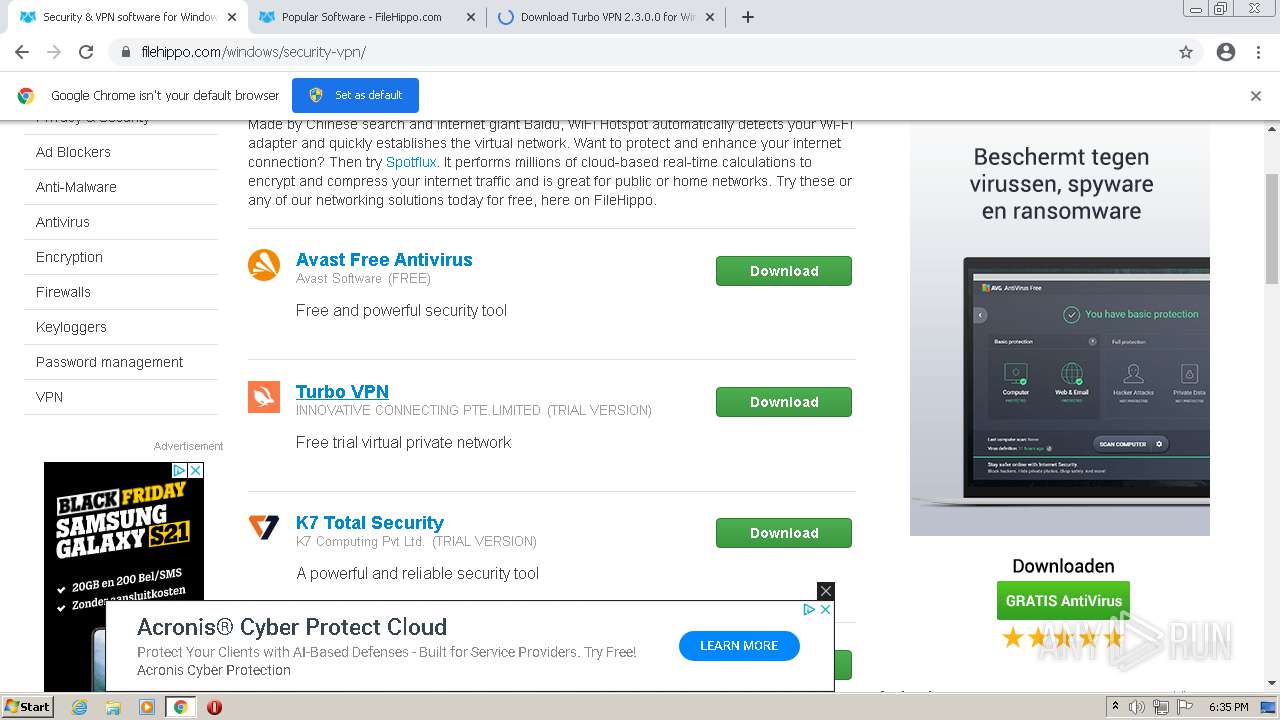This screenshot has width=1280, height=720.
Task: Open the Internet Explorer taskbar icon
Action: (79, 707)
